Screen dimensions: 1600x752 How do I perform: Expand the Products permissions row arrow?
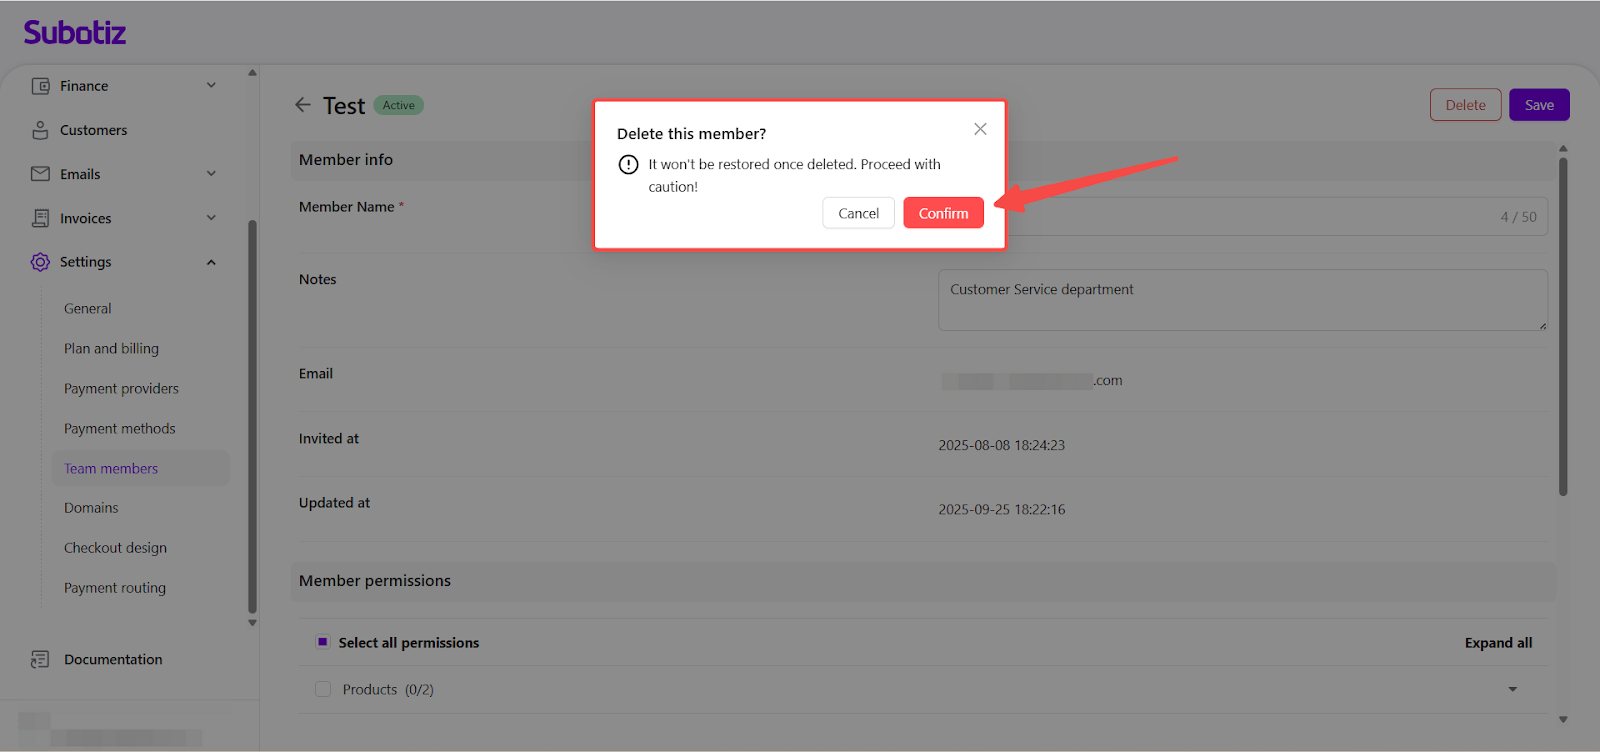point(1512,689)
